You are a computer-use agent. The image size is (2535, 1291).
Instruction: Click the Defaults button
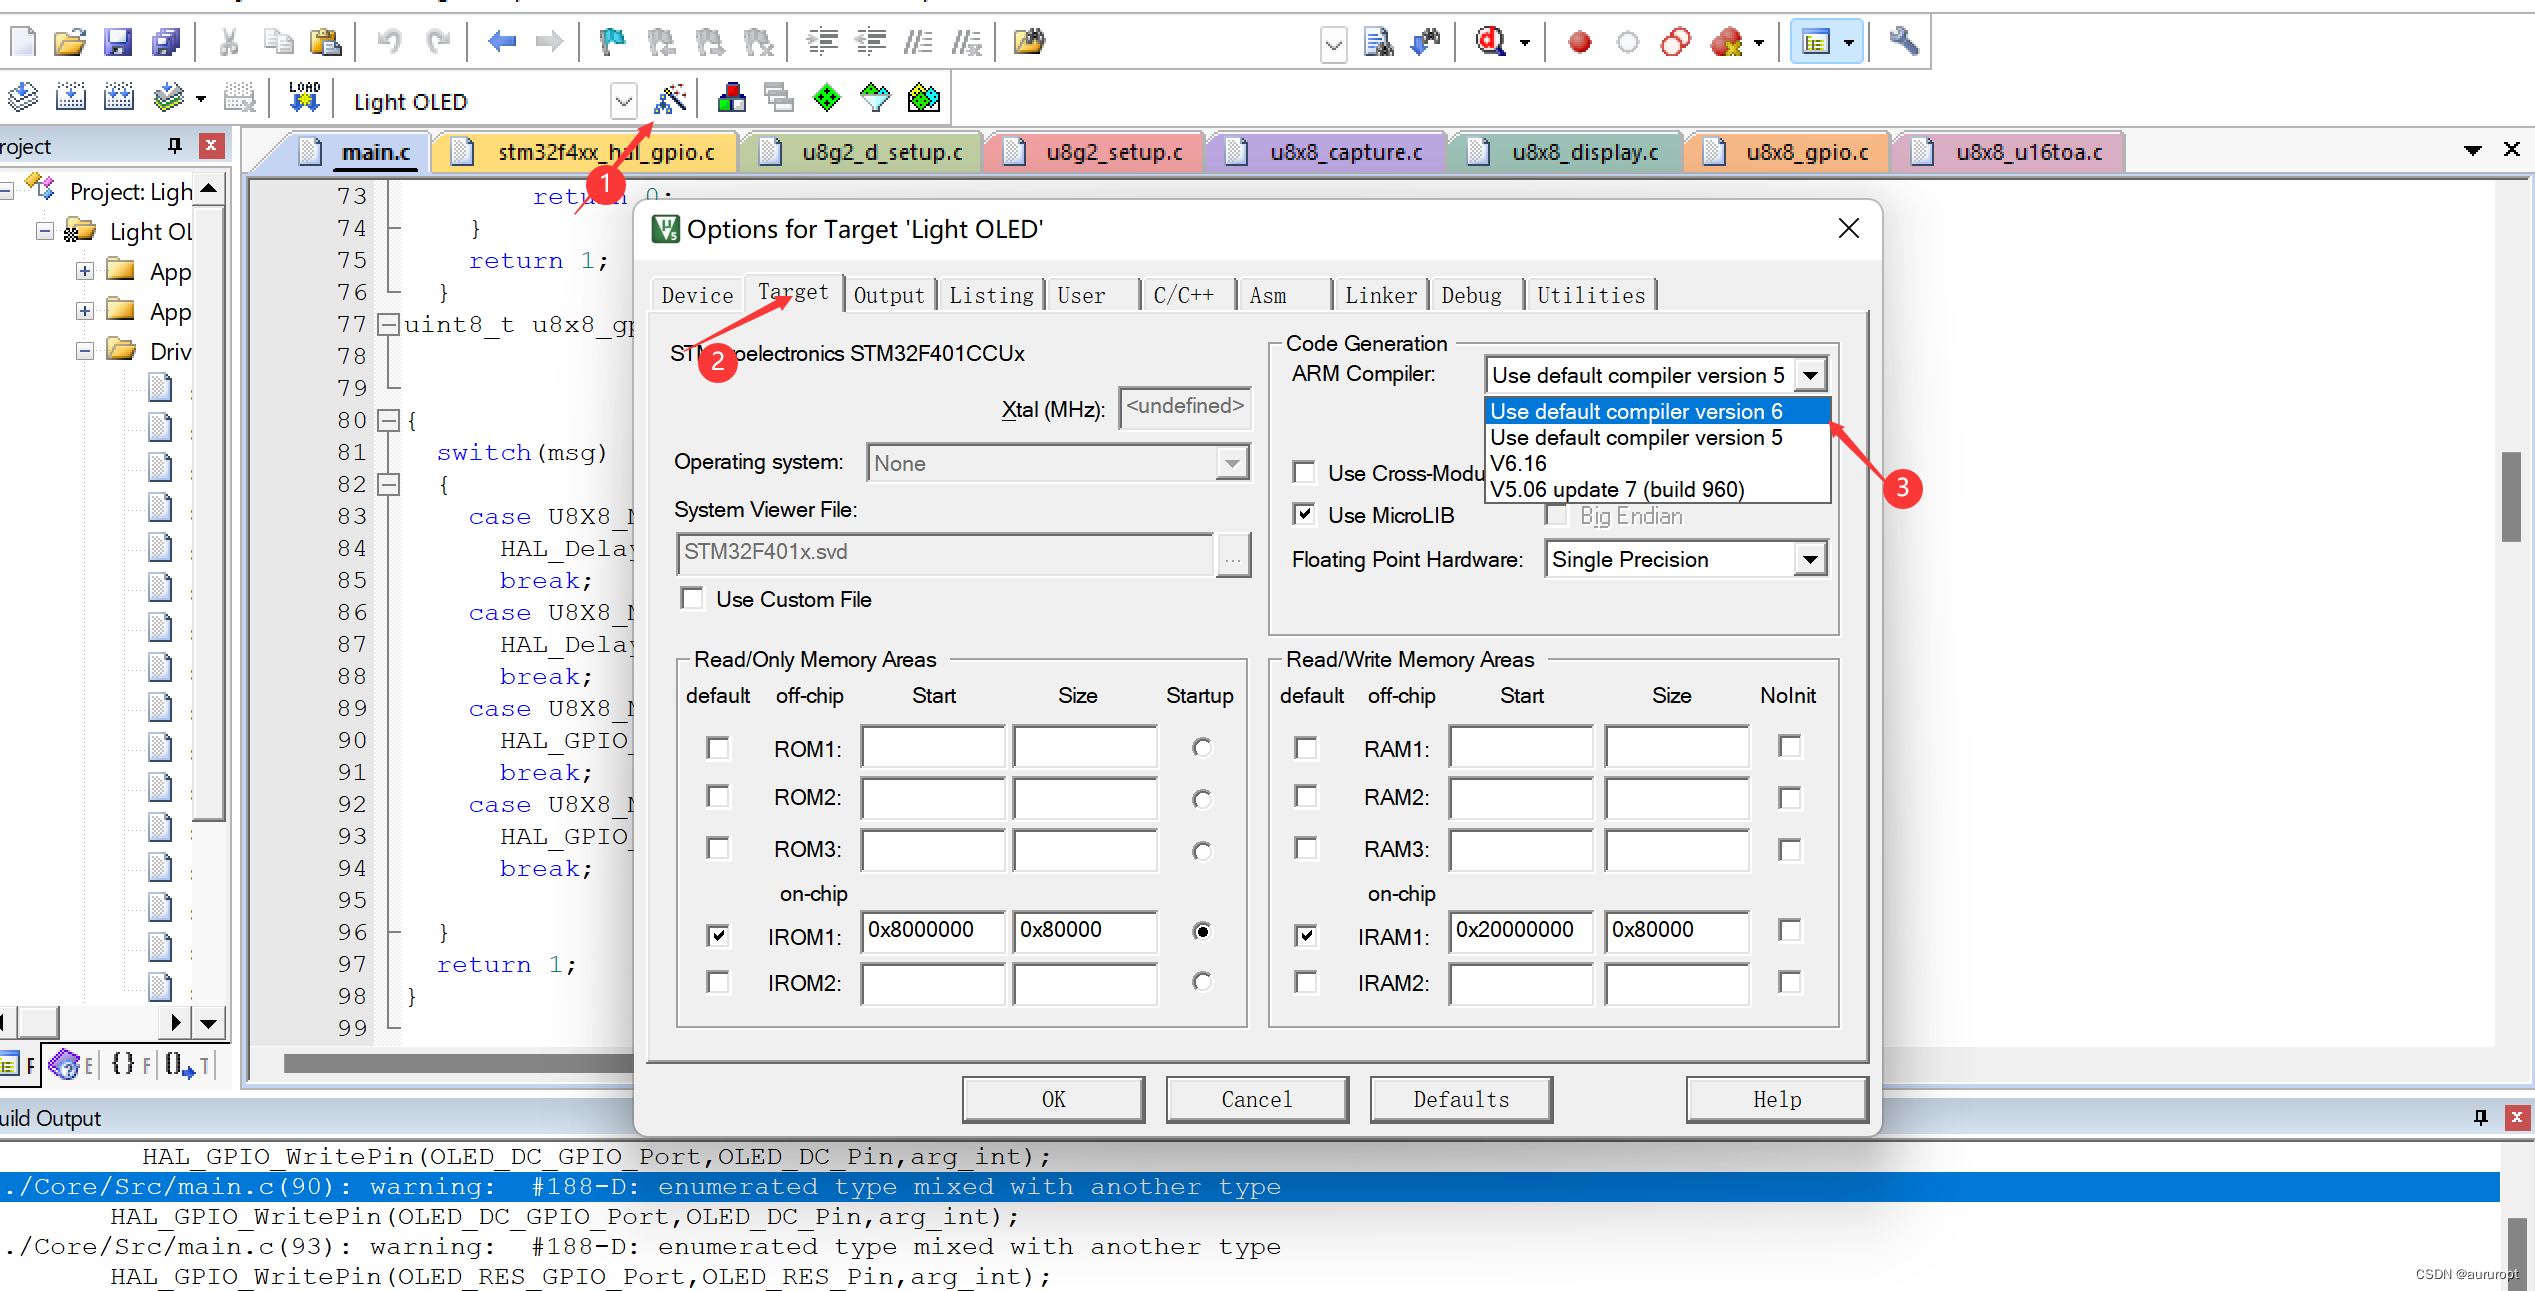tap(1461, 1099)
